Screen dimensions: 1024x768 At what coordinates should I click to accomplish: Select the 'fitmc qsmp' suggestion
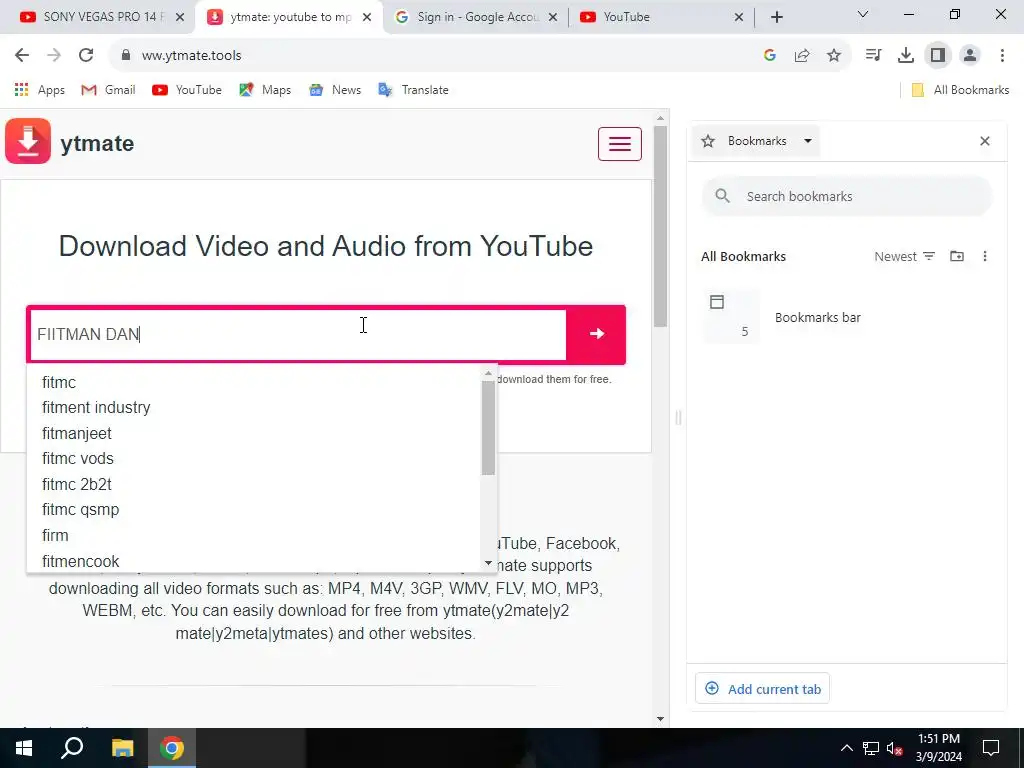click(80, 510)
